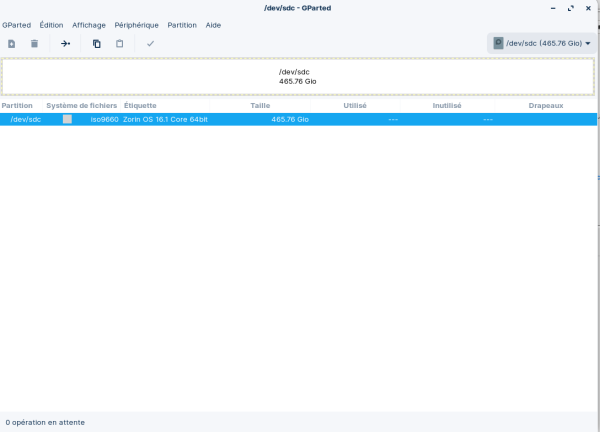The image size is (600, 432).
Task: Open the Périphérique menu
Action: (136, 25)
